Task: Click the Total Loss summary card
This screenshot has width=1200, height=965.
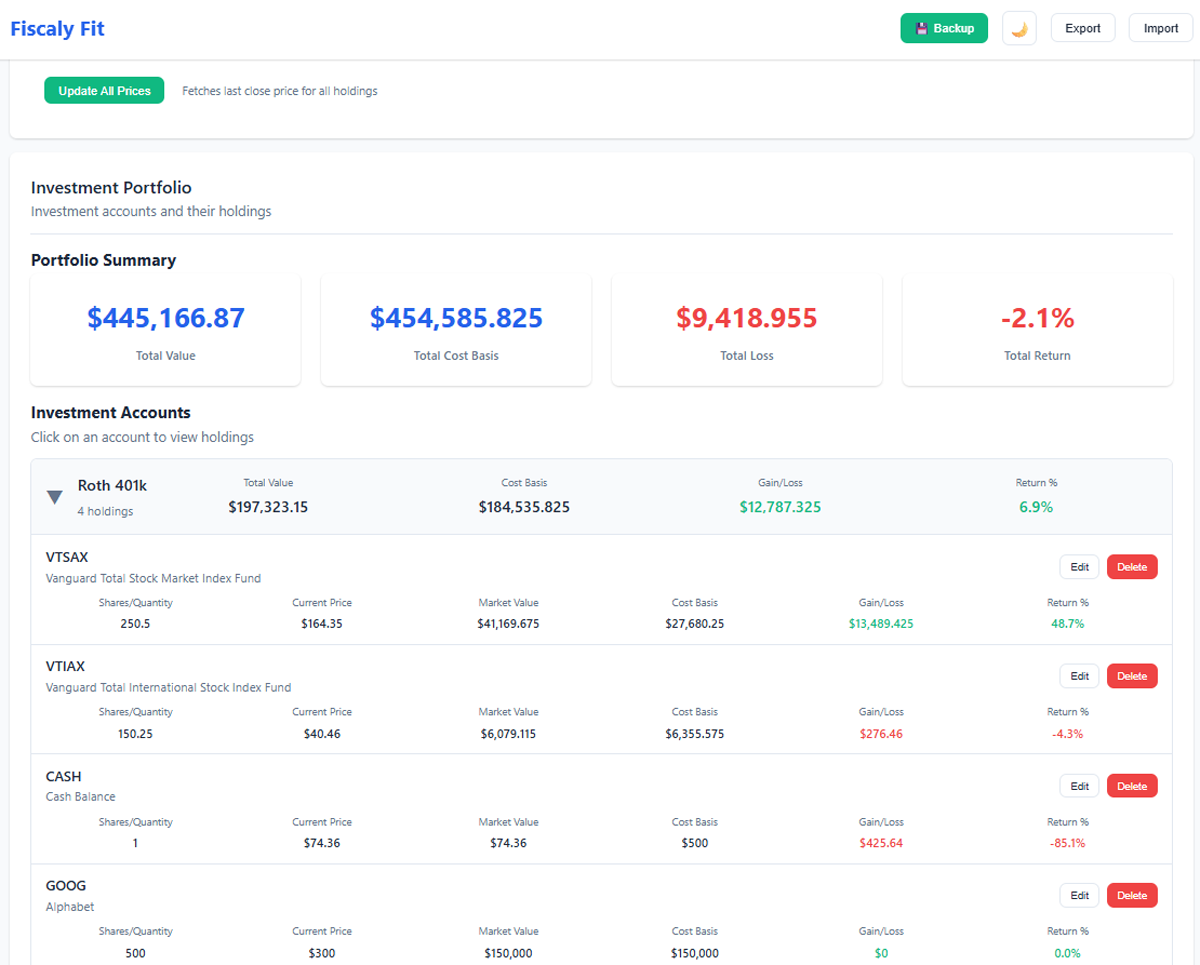Action: (746, 330)
